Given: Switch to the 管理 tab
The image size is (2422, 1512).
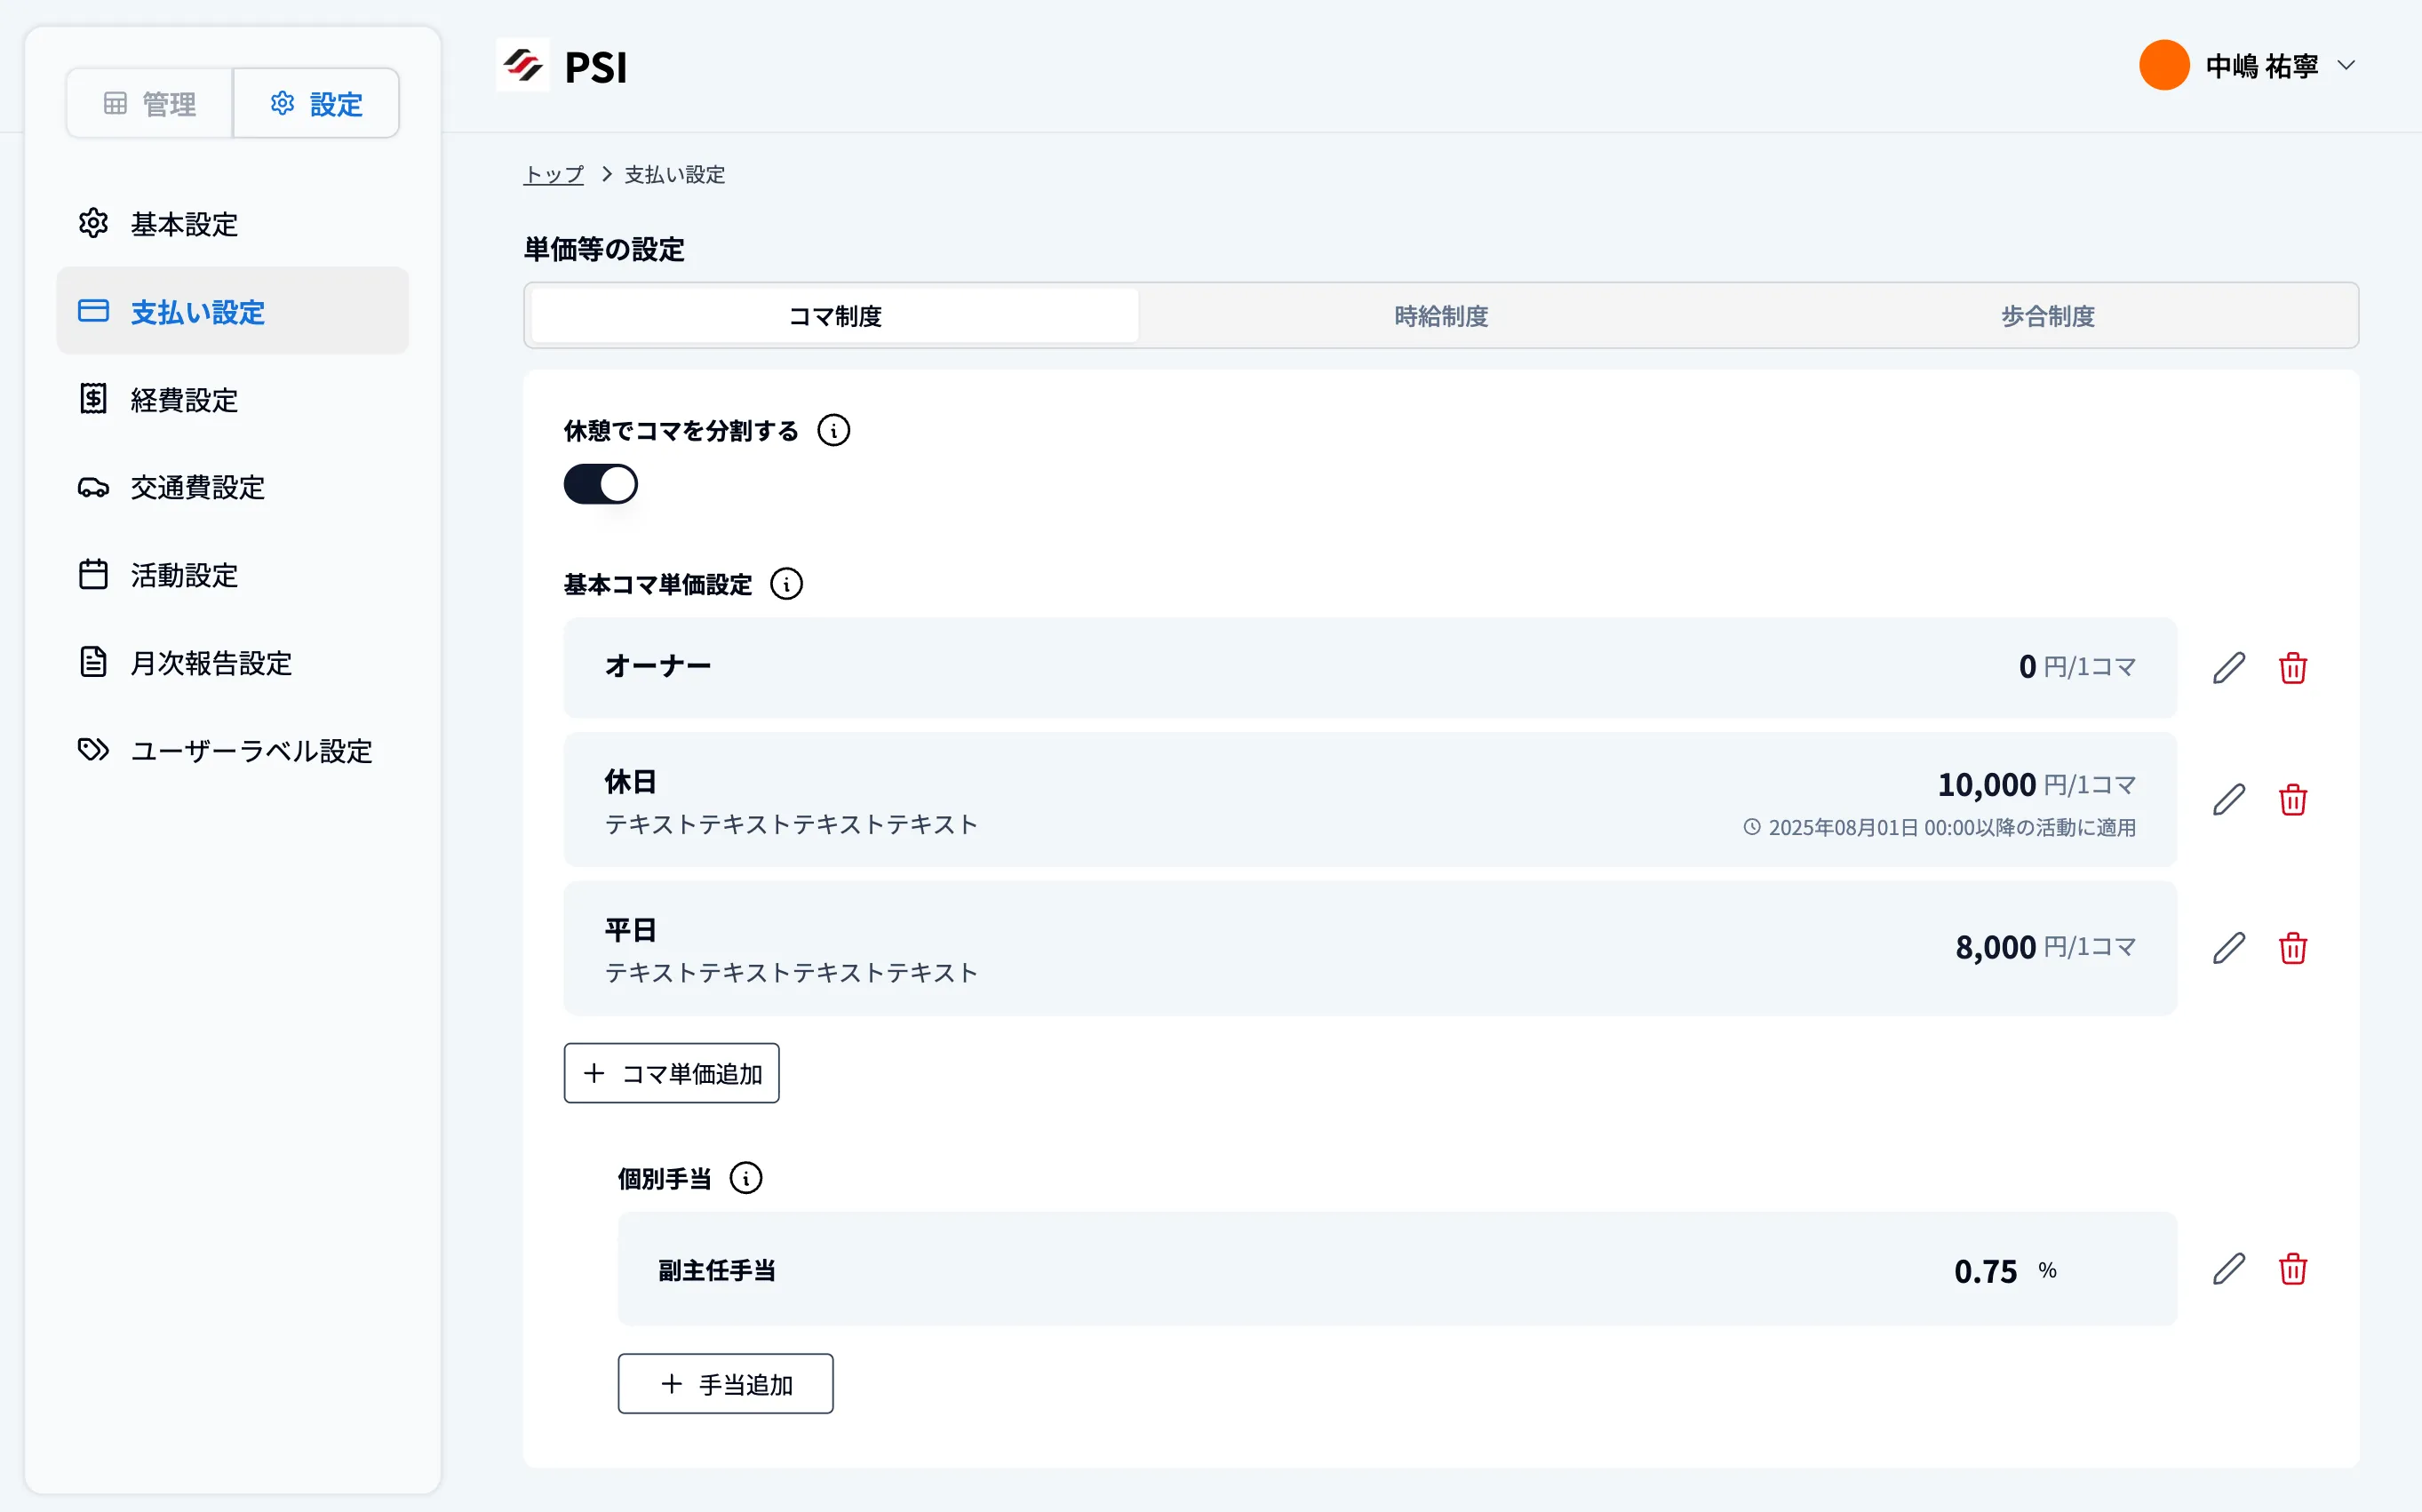Looking at the screenshot, I should coord(148,102).
